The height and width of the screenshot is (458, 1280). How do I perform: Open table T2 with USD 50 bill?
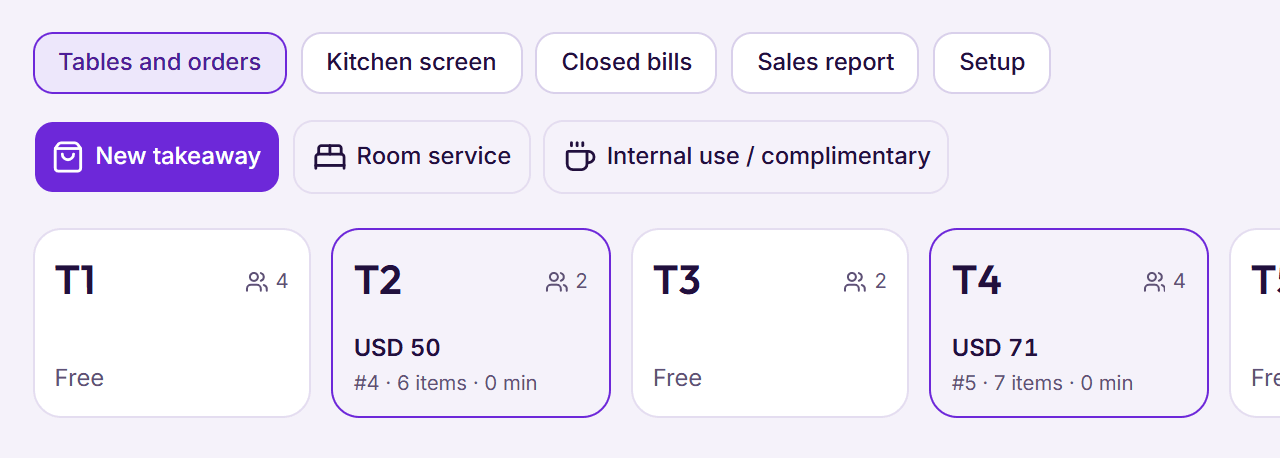pos(471,323)
